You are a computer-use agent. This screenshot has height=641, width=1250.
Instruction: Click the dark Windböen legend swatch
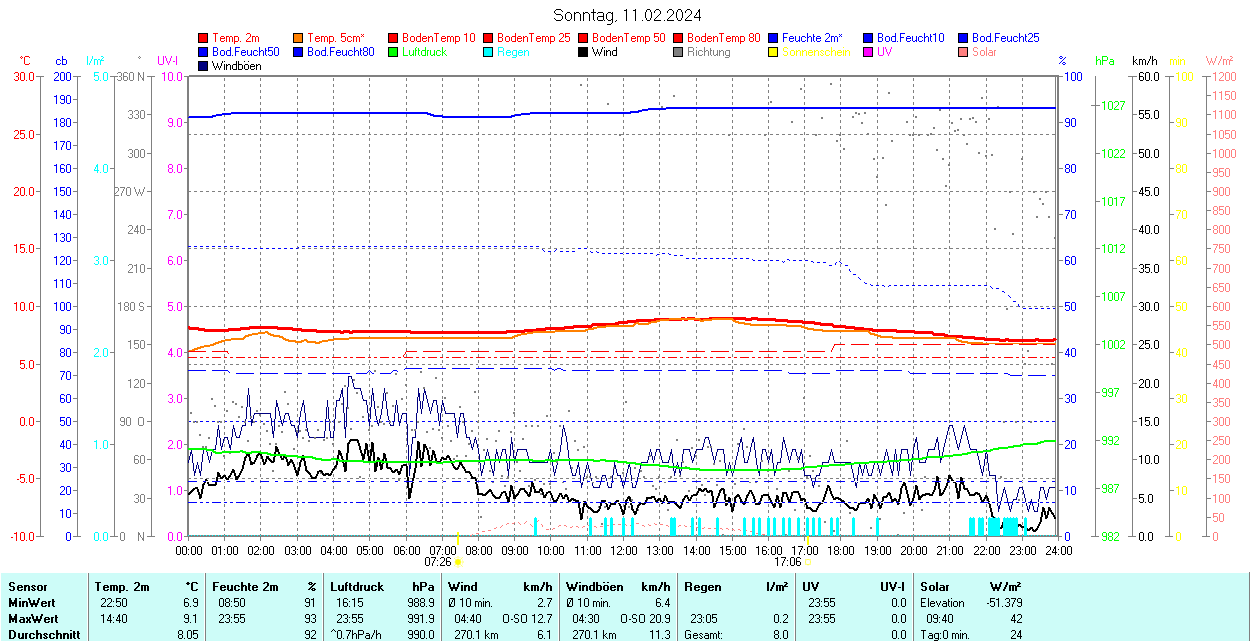(203, 66)
